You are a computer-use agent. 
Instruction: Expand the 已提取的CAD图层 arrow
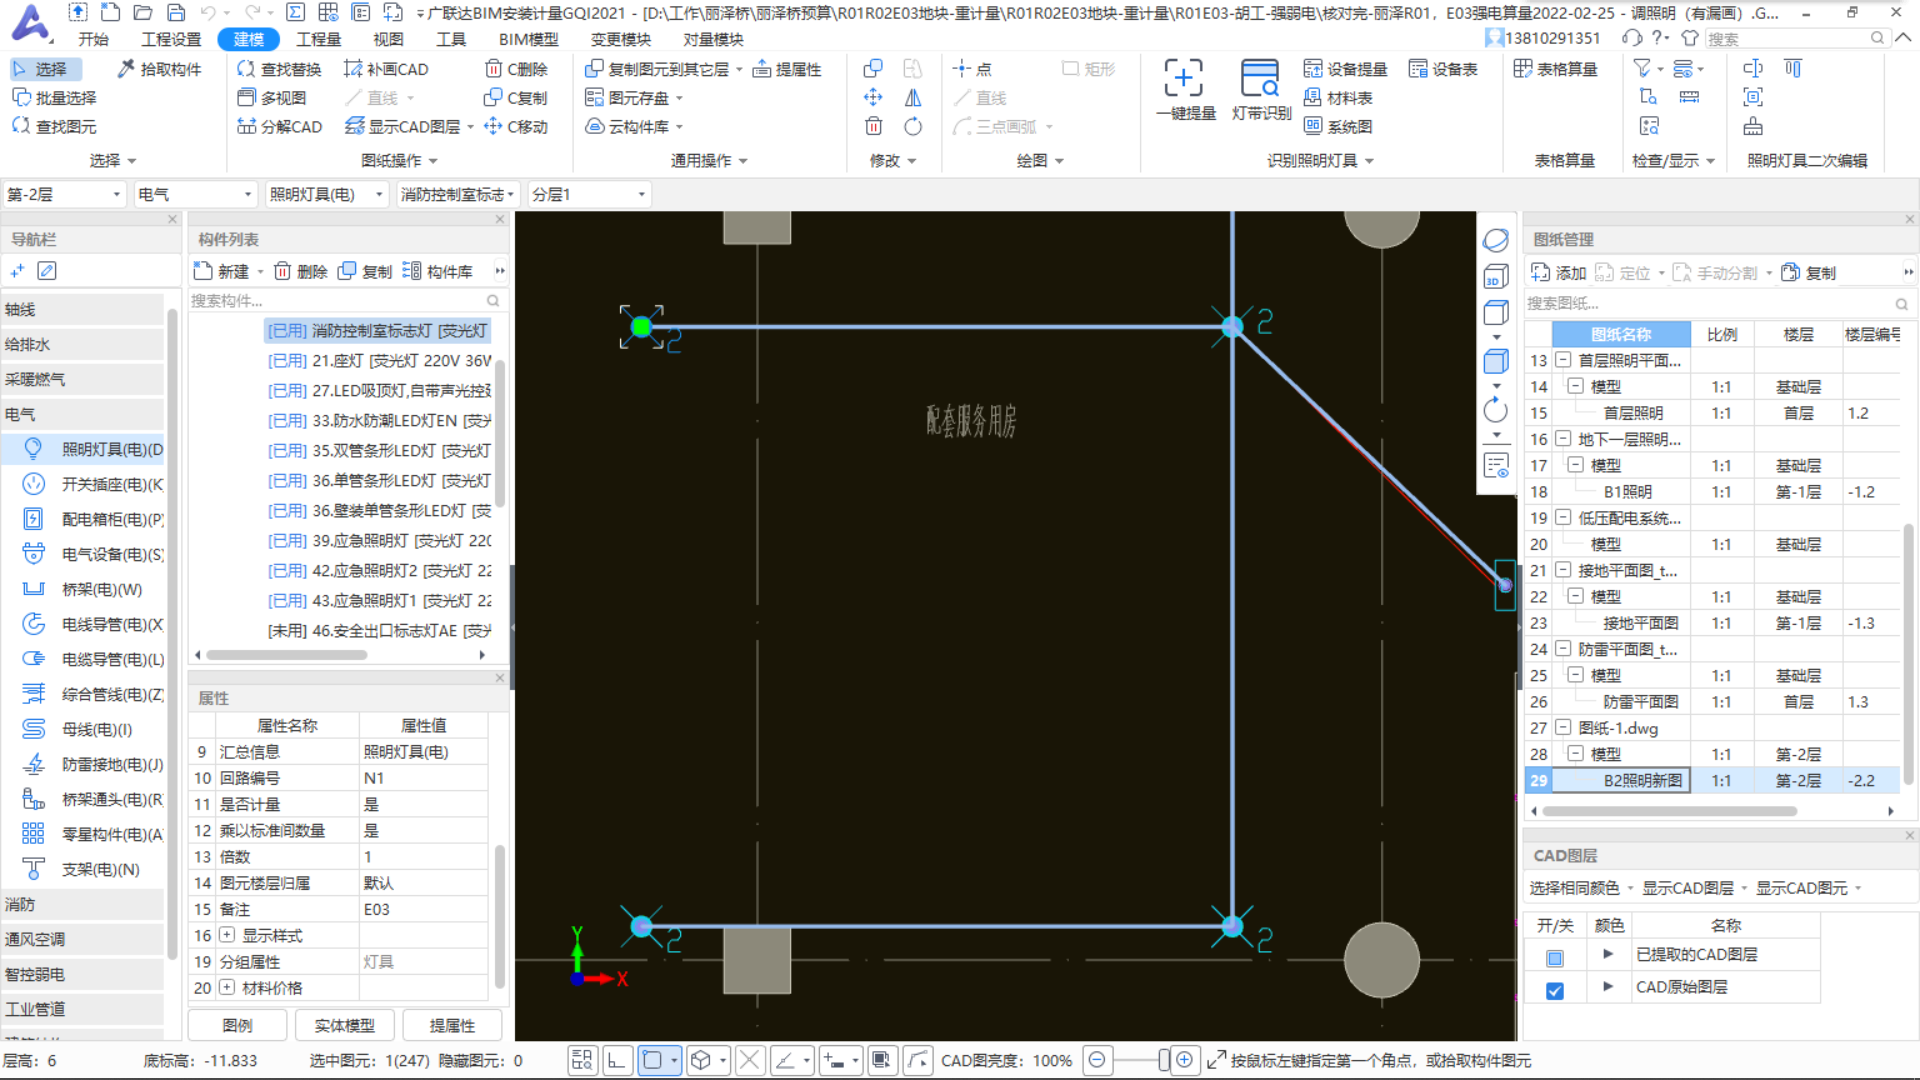[1608, 954]
